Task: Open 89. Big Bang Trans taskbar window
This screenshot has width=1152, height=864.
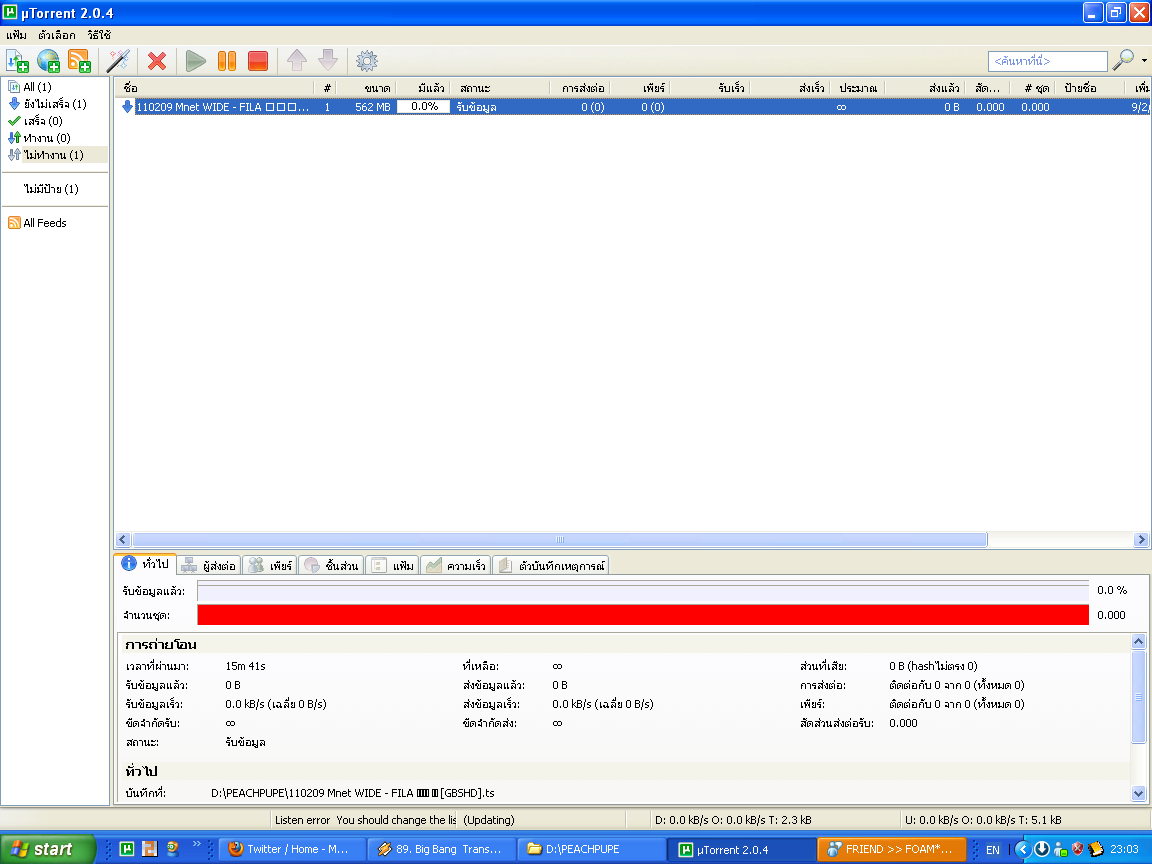Action: [x=442, y=849]
